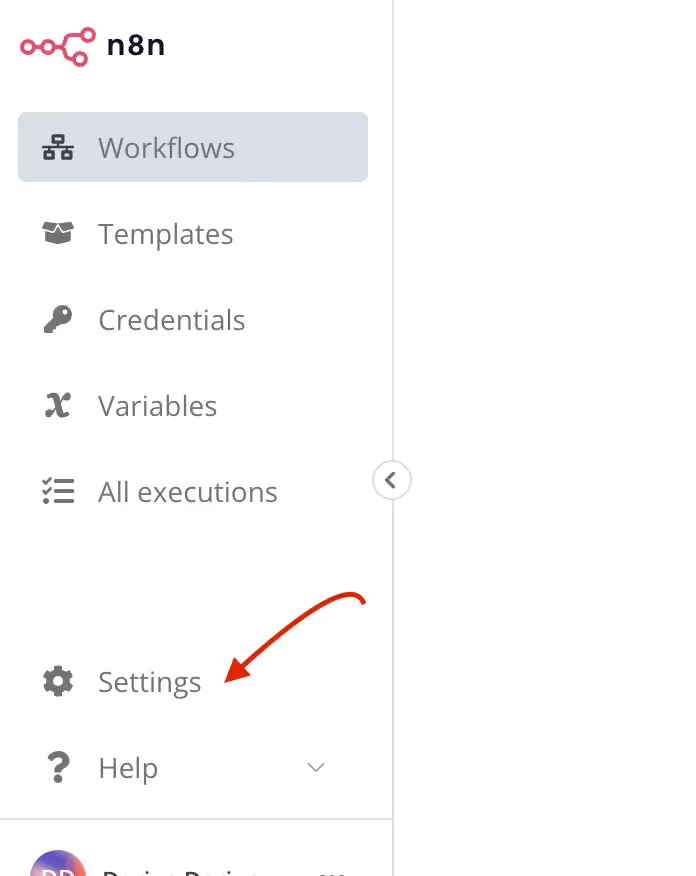Click the n8n brand name text

click(136, 44)
